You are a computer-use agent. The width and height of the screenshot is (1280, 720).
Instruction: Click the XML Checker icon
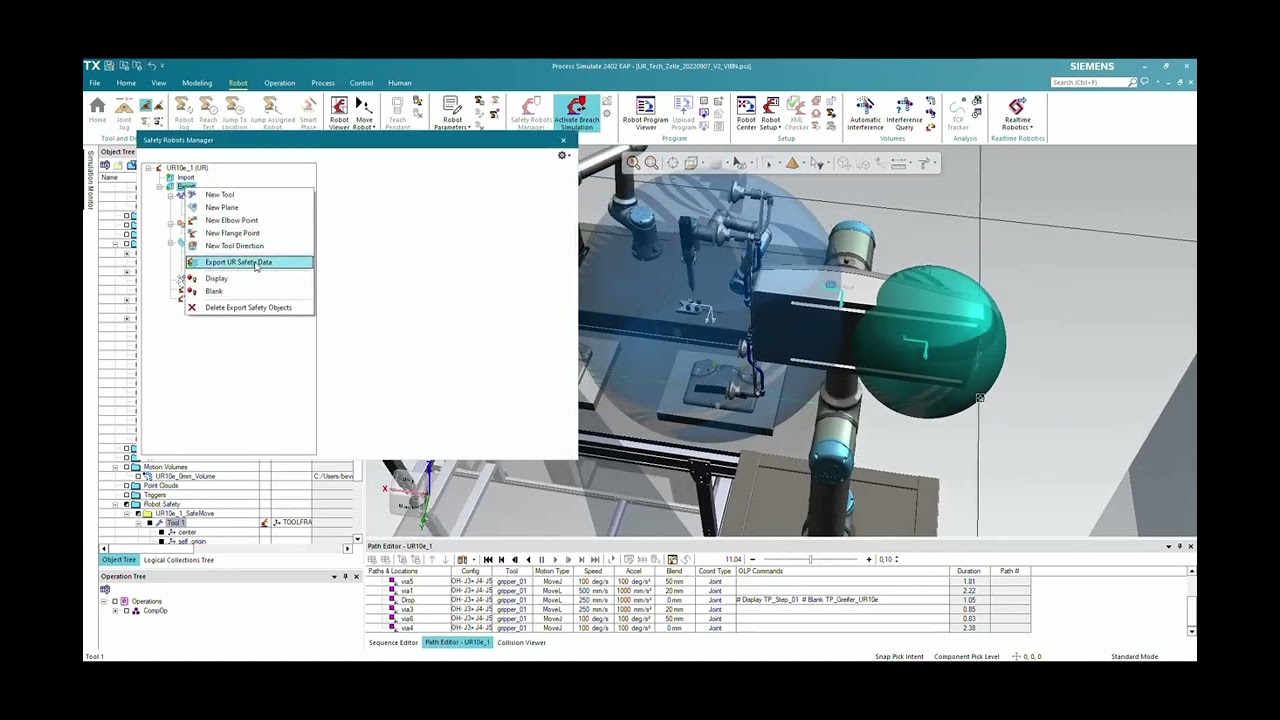796,113
